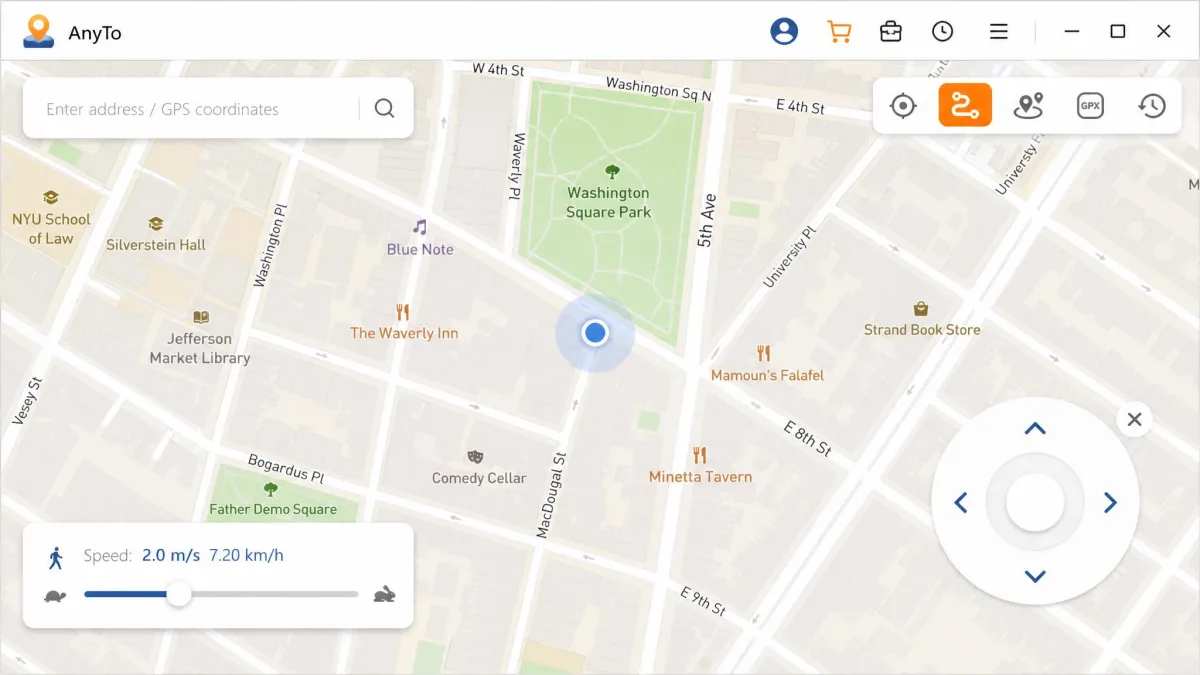The image size is (1200, 675).
Task: Click the Washington Sq N street label
Action: coord(658,89)
